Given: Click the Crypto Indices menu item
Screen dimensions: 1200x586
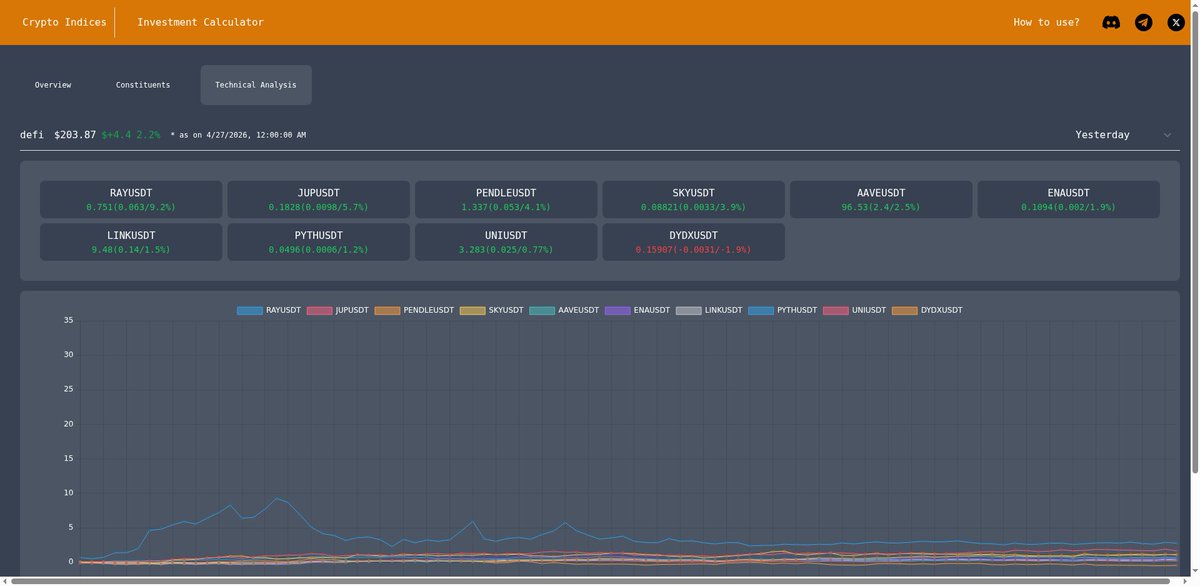Looking at the screenshot, I should [x=63, y=21].
